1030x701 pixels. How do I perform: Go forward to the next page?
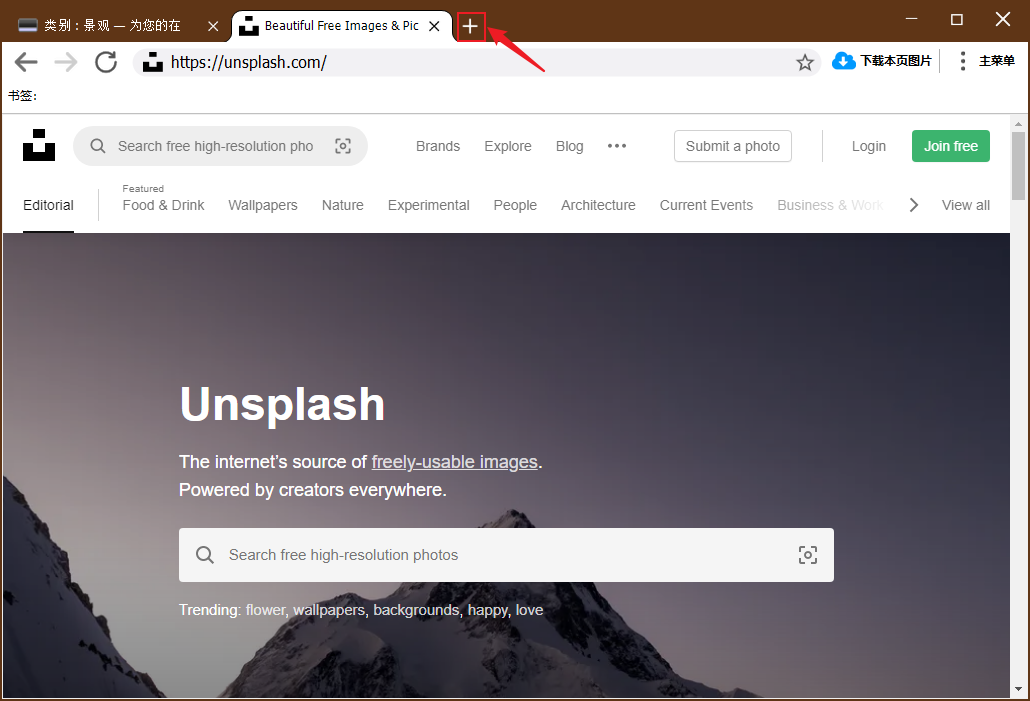(66, 62)
